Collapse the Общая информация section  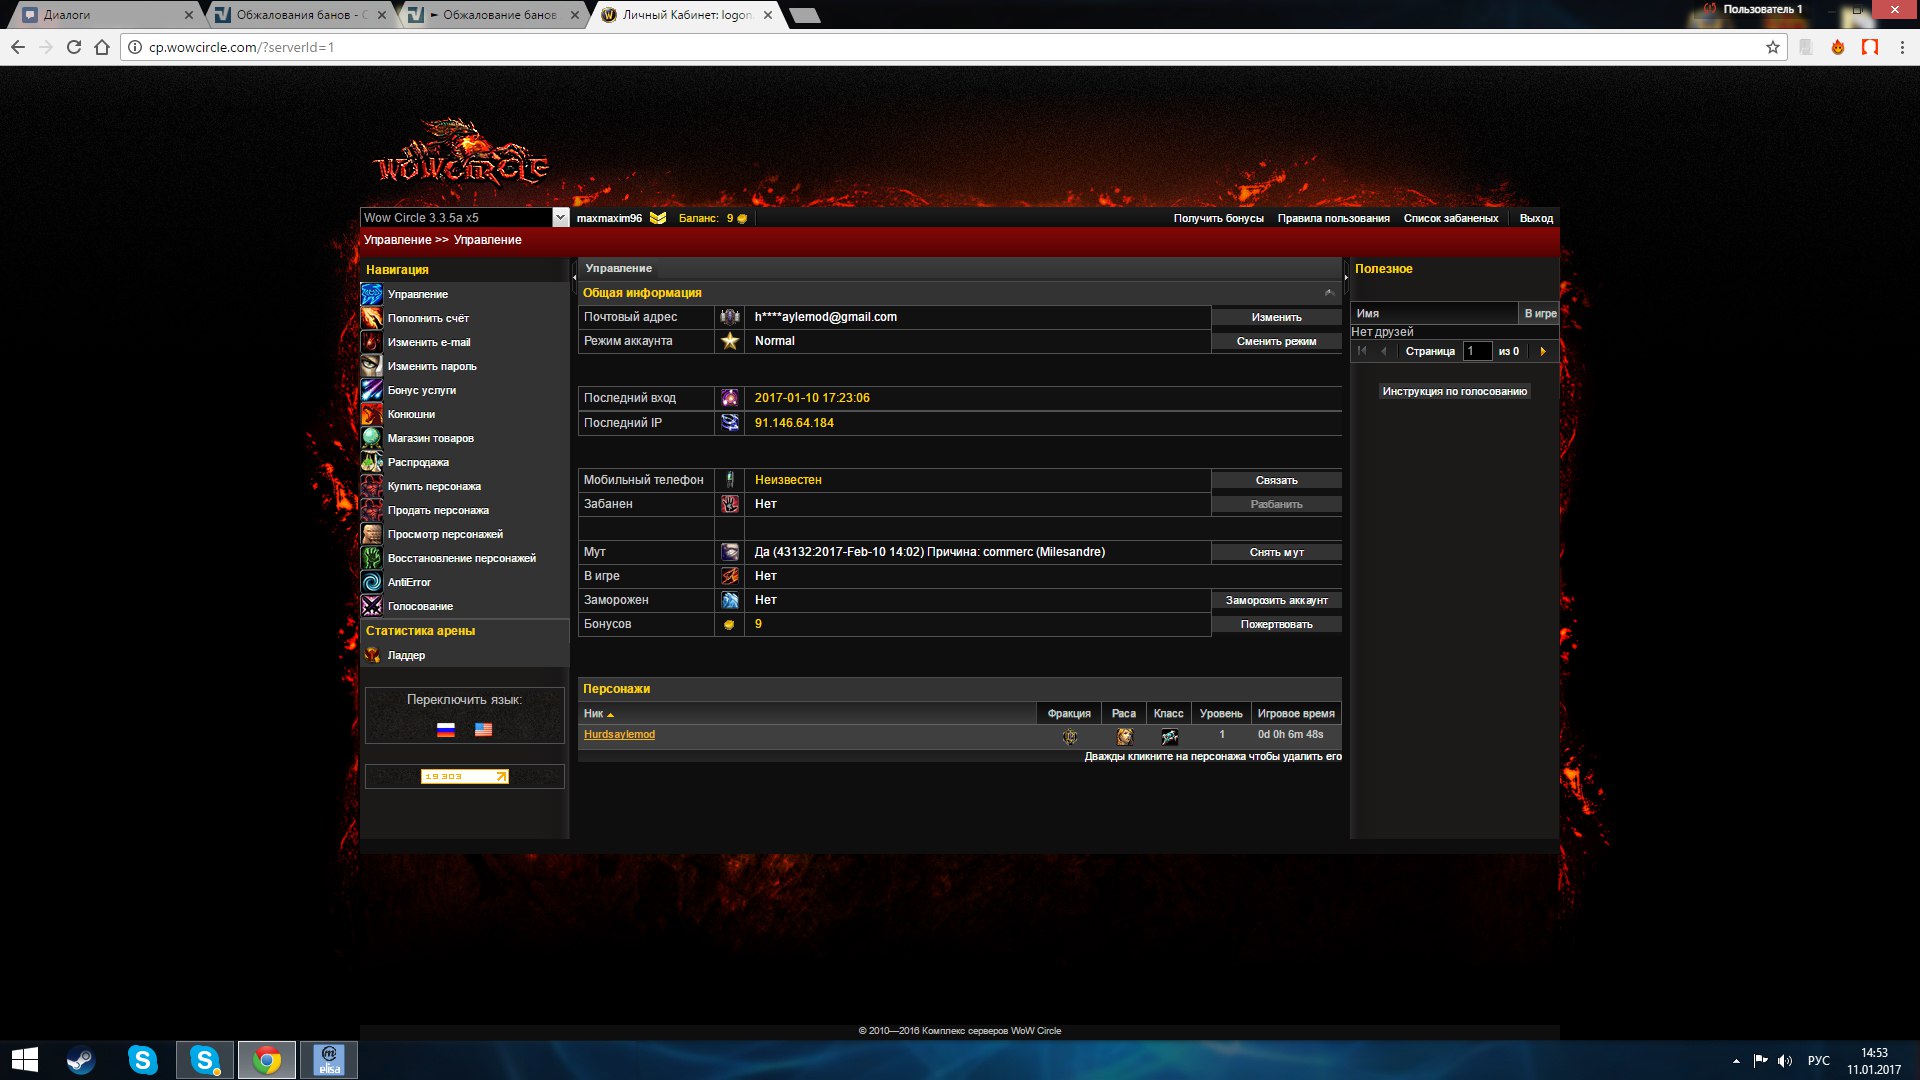pos(1329,293)
